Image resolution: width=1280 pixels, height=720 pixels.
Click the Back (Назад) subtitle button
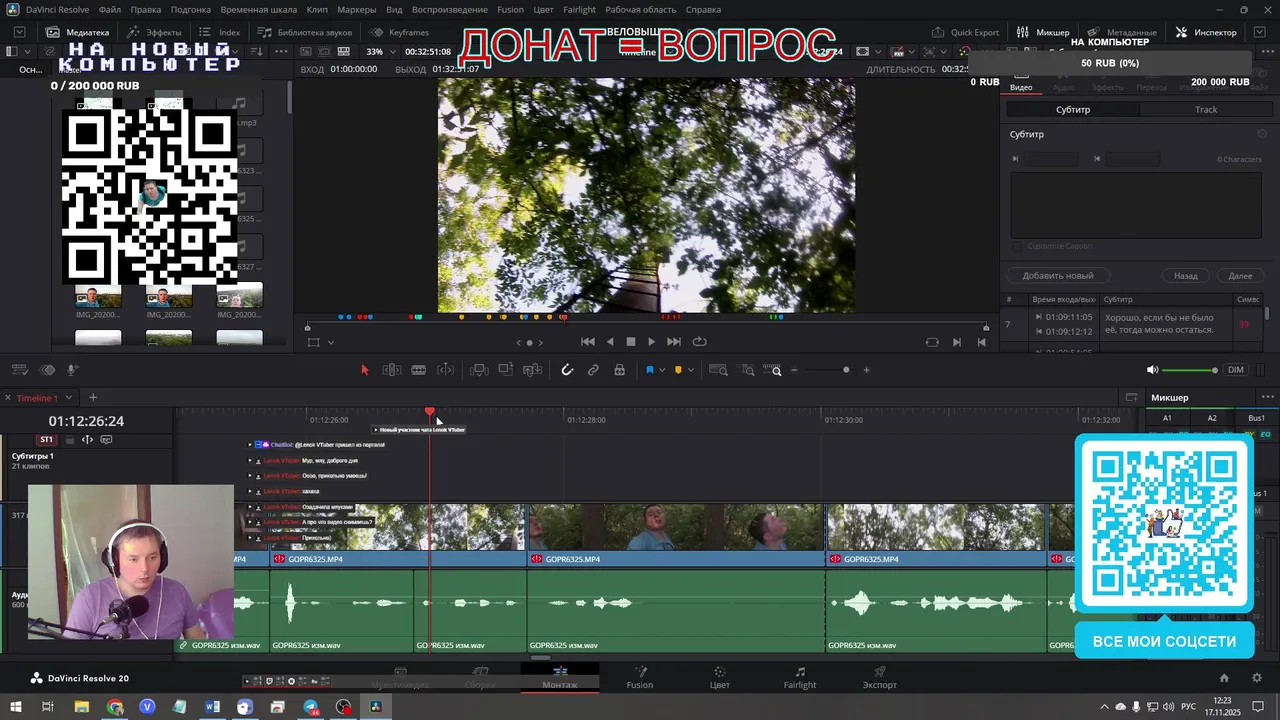tap(1186, 275)
